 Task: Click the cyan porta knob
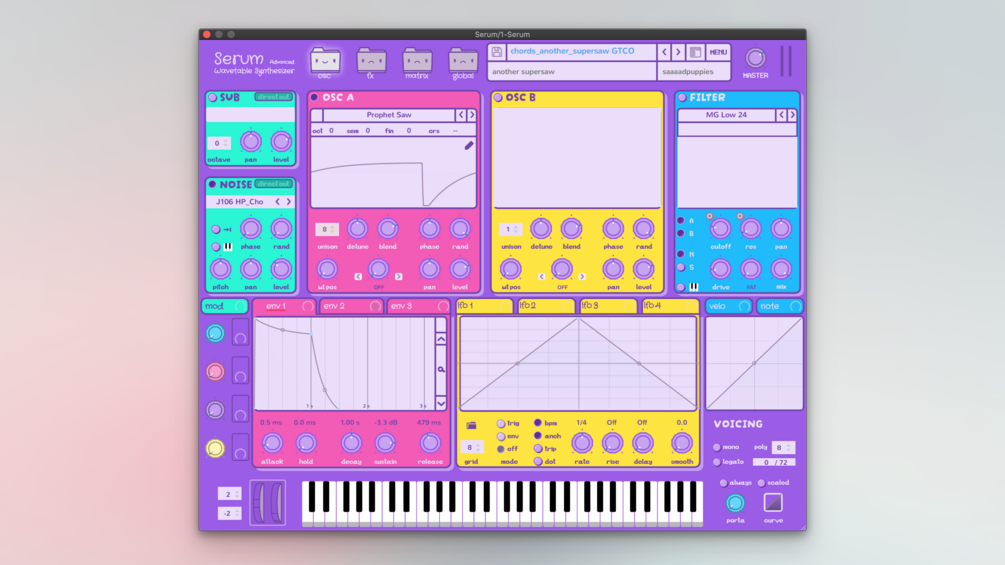(735, 503)
